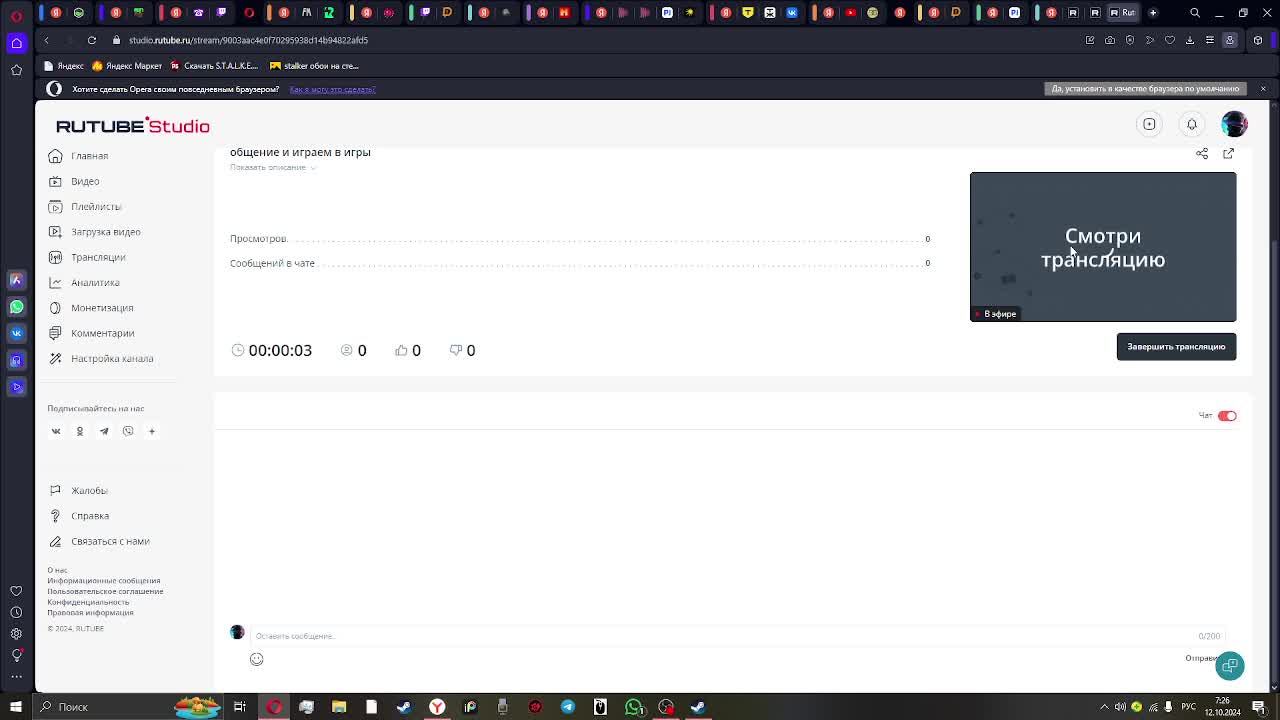The width and height of the screenshot is (1280, 720).
Task: Open Загрузка видео in the sidebar
Action: click(x=105, y=232)
